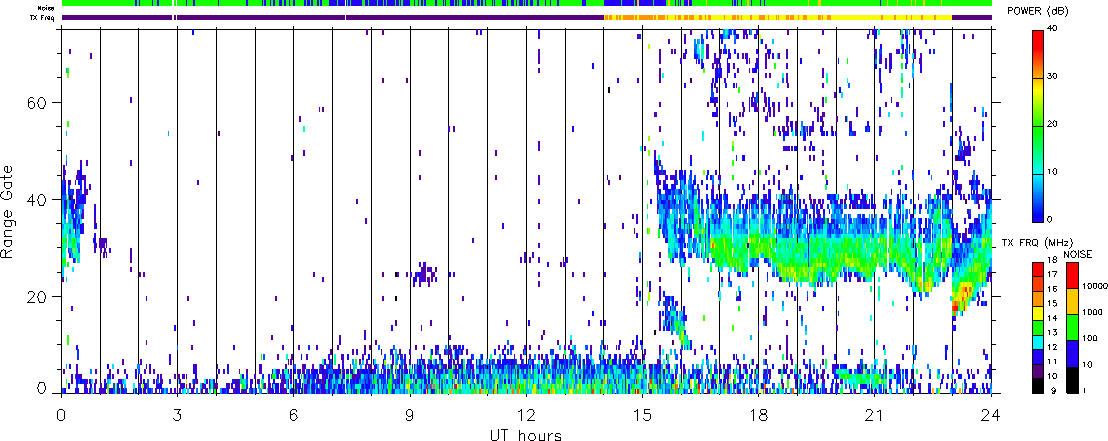Click the 18 tick label on UT hours axis
1108x441 pixels.
758,414
